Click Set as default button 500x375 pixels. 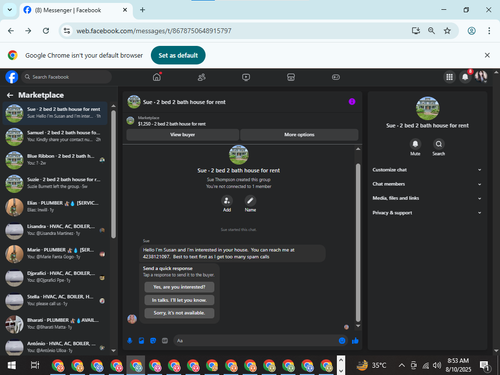point(178,55)
